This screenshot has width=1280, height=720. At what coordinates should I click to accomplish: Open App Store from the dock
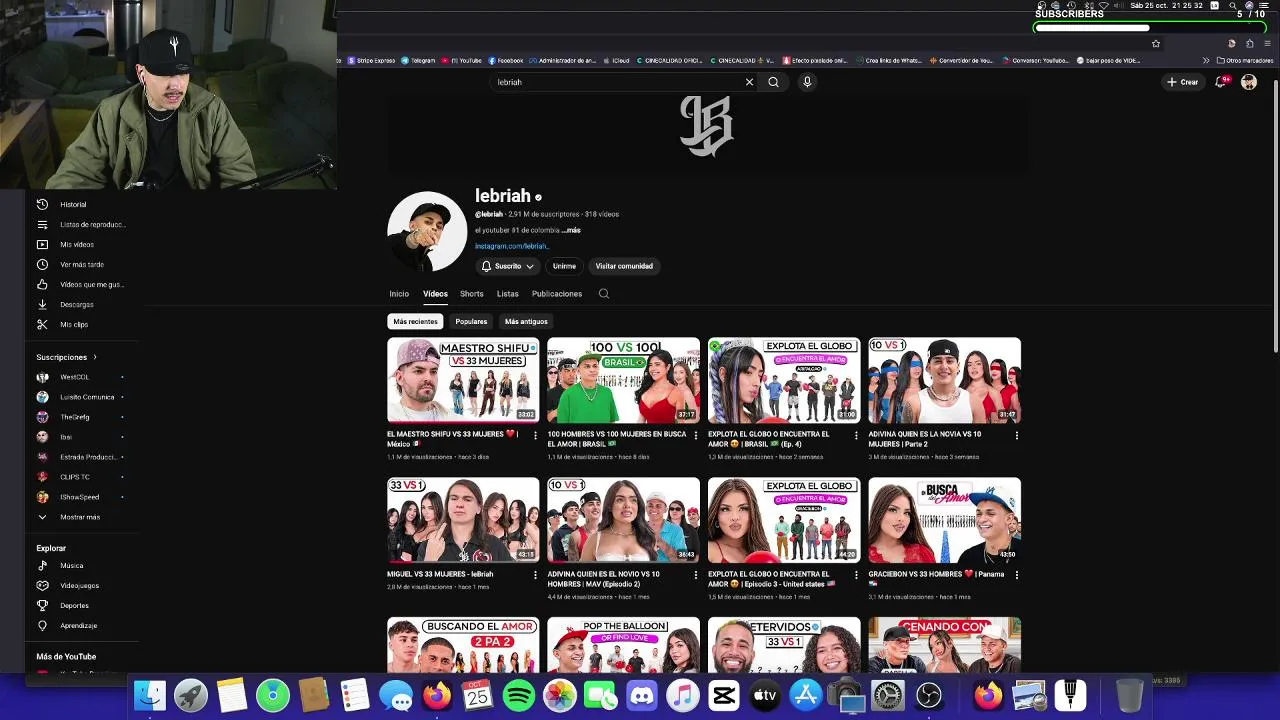[x=806, y=695]
